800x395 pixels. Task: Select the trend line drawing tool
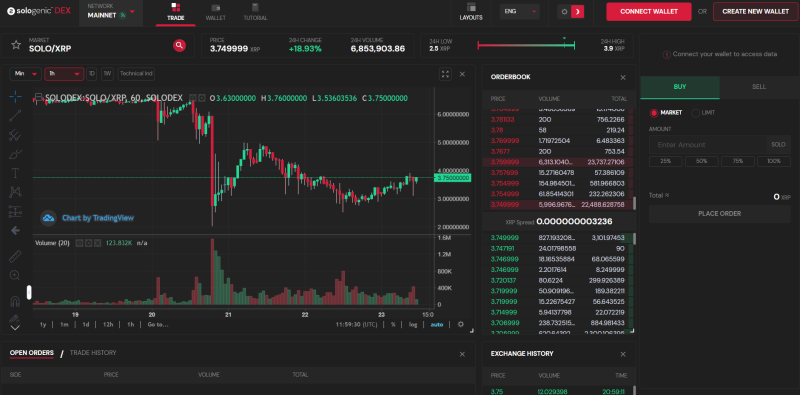(x=15, y=115)
